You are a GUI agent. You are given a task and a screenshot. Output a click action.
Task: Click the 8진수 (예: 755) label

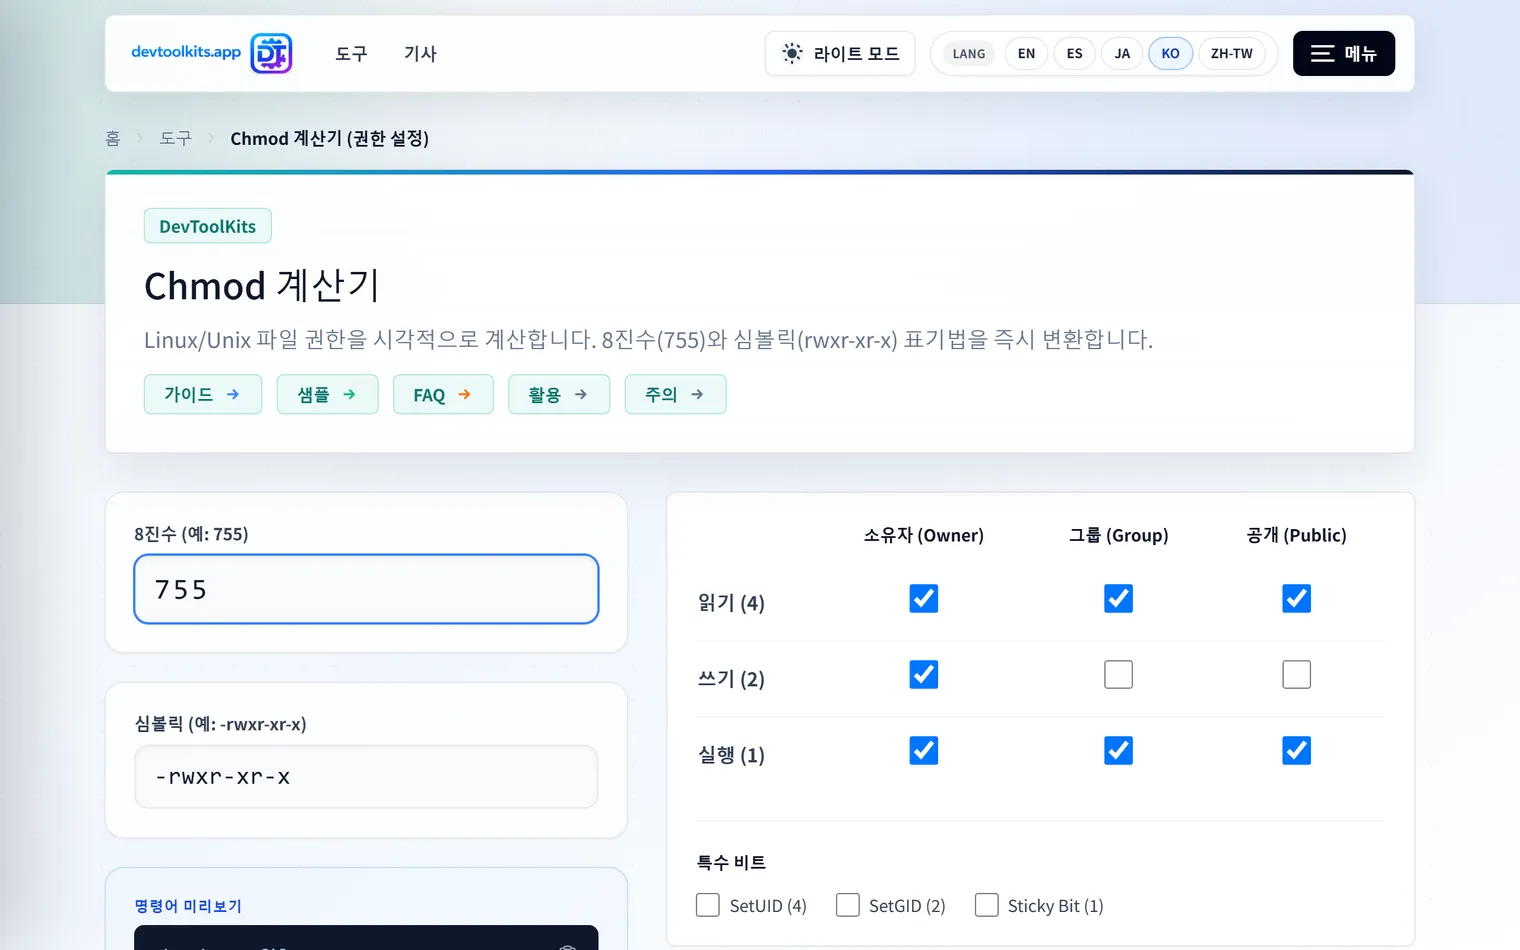click(x=191, y=534)
